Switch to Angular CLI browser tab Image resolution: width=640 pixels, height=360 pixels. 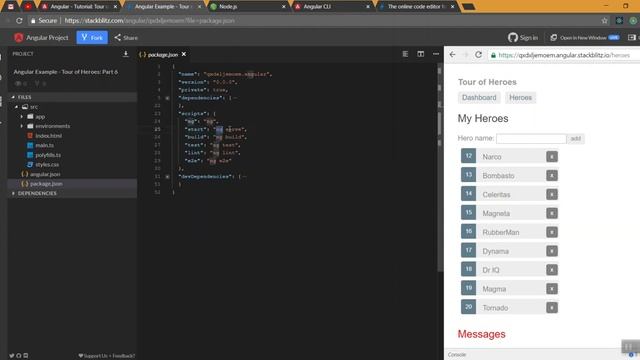332,7
